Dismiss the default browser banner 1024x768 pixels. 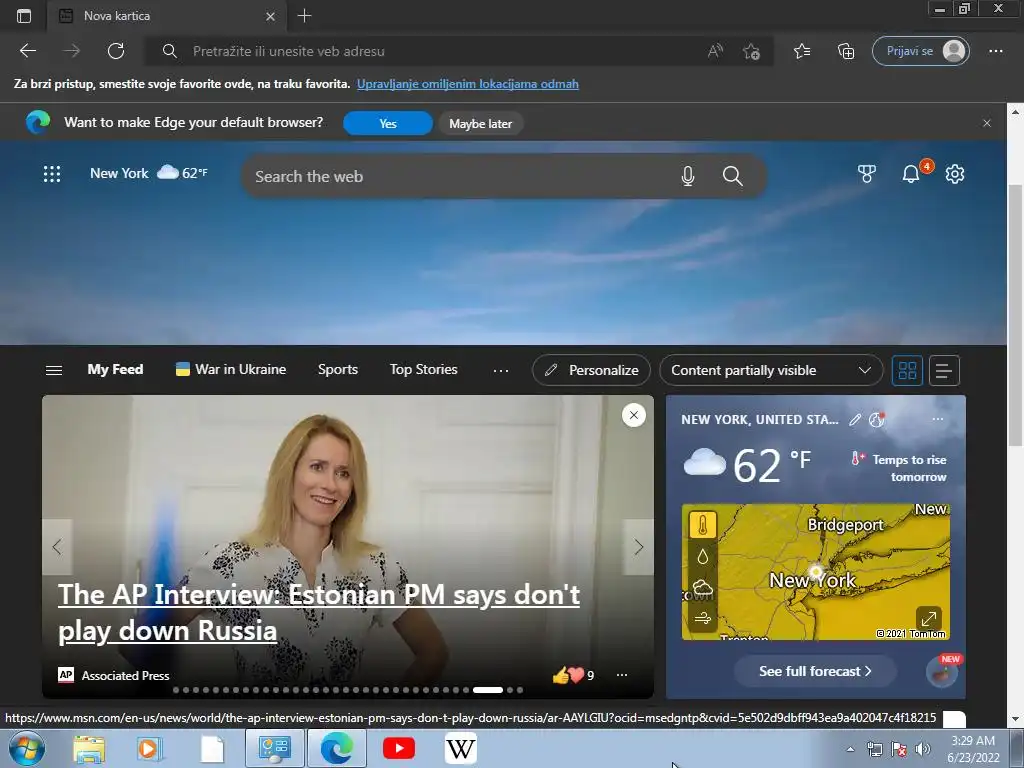point(987,123)
